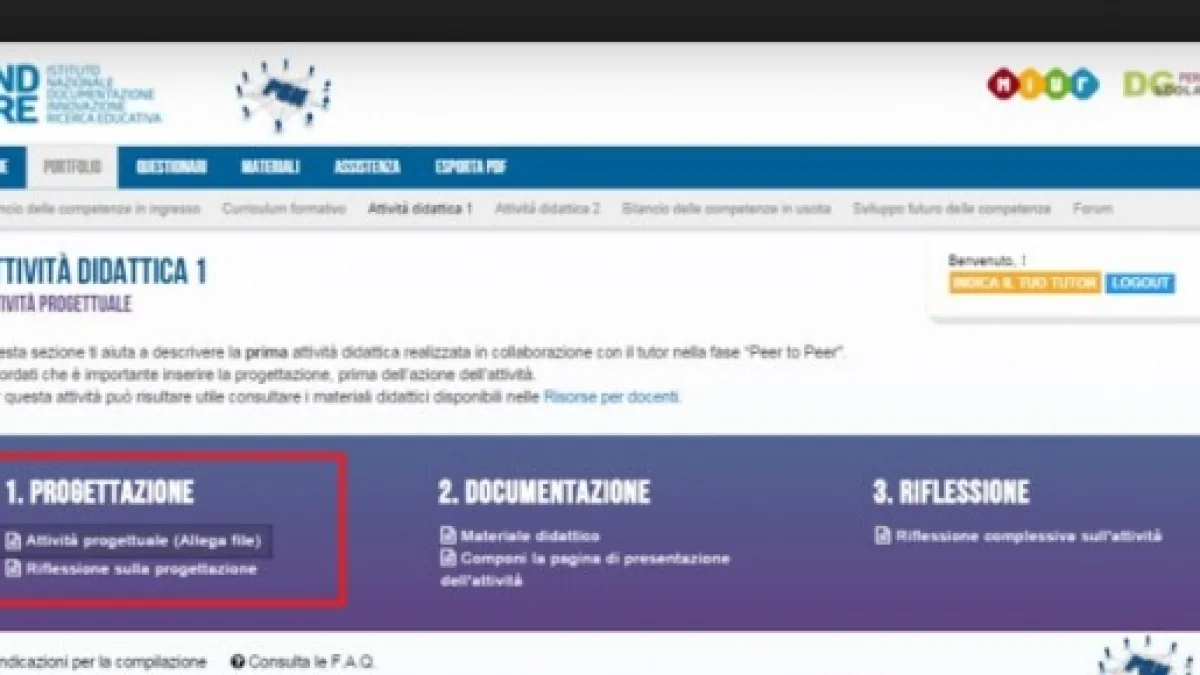This screenshot has width=1200, height=675.
Task: Open Curriculum formativo sub-tab
Action: (x=284, y=209)
